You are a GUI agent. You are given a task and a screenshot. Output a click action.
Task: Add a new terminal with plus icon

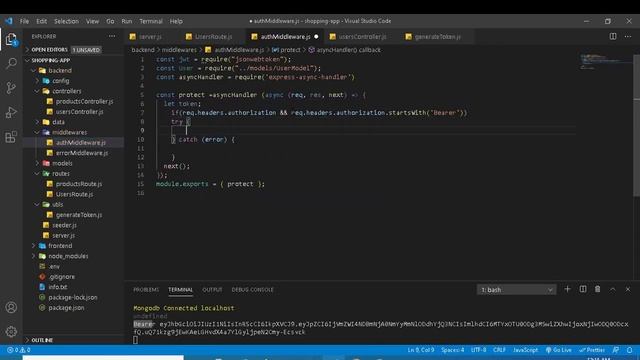567,289
